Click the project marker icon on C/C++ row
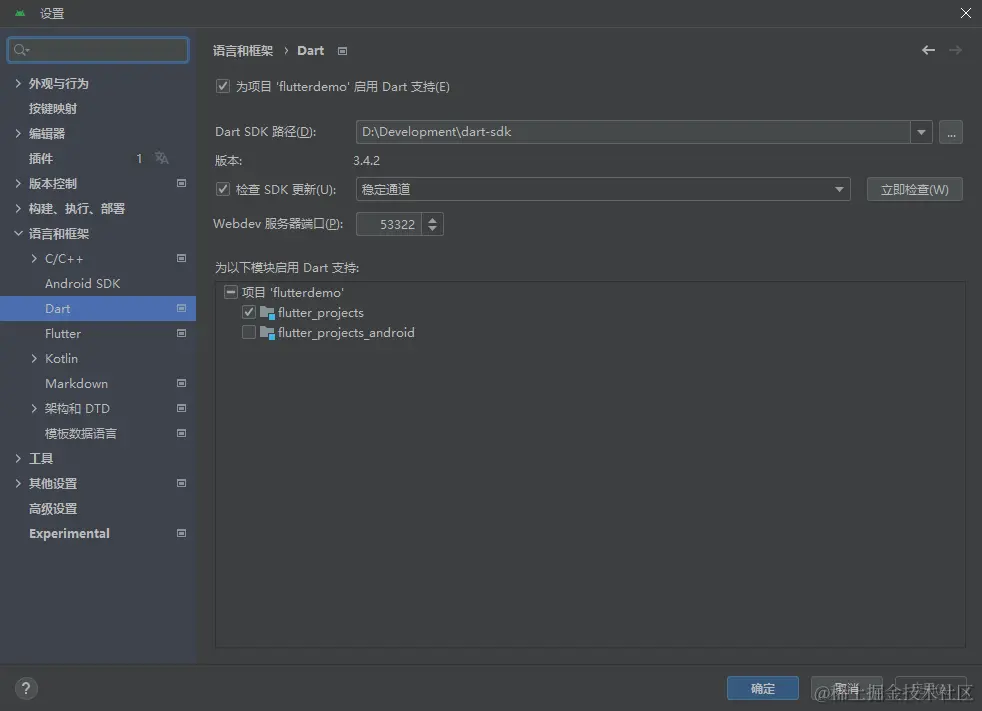Viewport: 982px width, 711px height. tap(181, 258)
